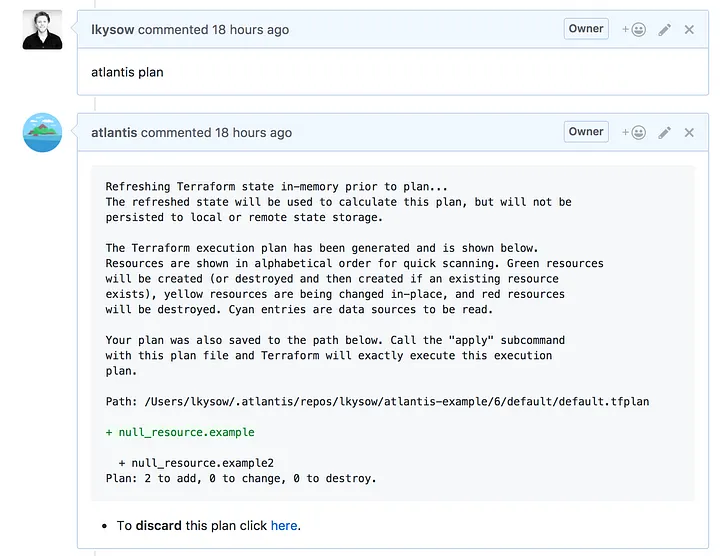
Task: Open '18 hours ago' timestamp on atlantis comment
Action: (x=253, y=133)
